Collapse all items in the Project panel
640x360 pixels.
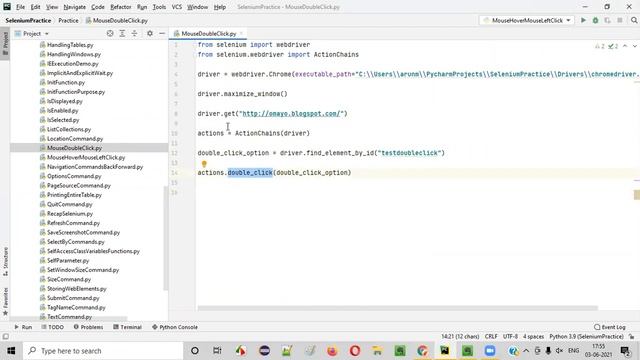click(x=134, y=33)
